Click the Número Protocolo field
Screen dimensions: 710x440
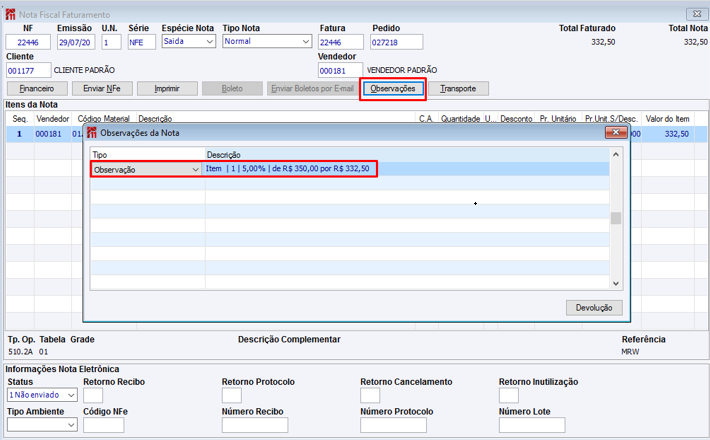tap(393, 425)
